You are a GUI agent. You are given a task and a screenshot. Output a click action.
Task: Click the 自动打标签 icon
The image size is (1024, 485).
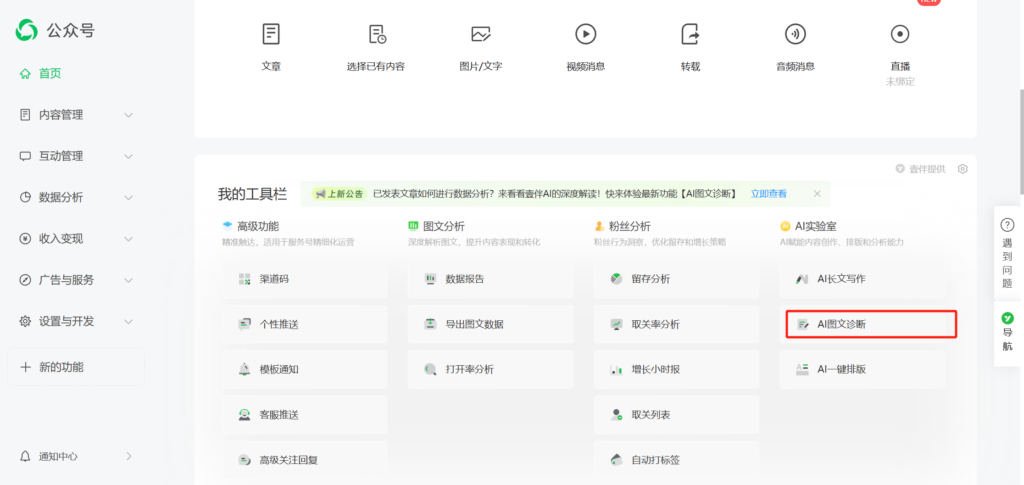(x=616, y=460)
